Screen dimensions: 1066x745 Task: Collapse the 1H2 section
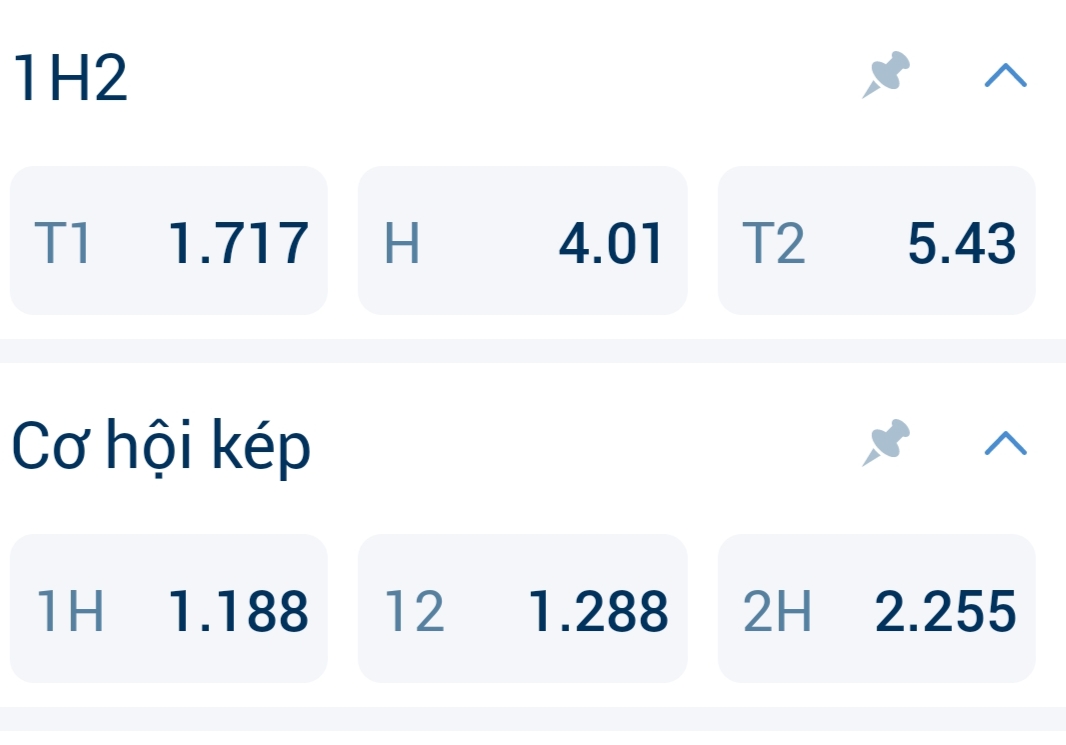click(x=1005, y=76)
